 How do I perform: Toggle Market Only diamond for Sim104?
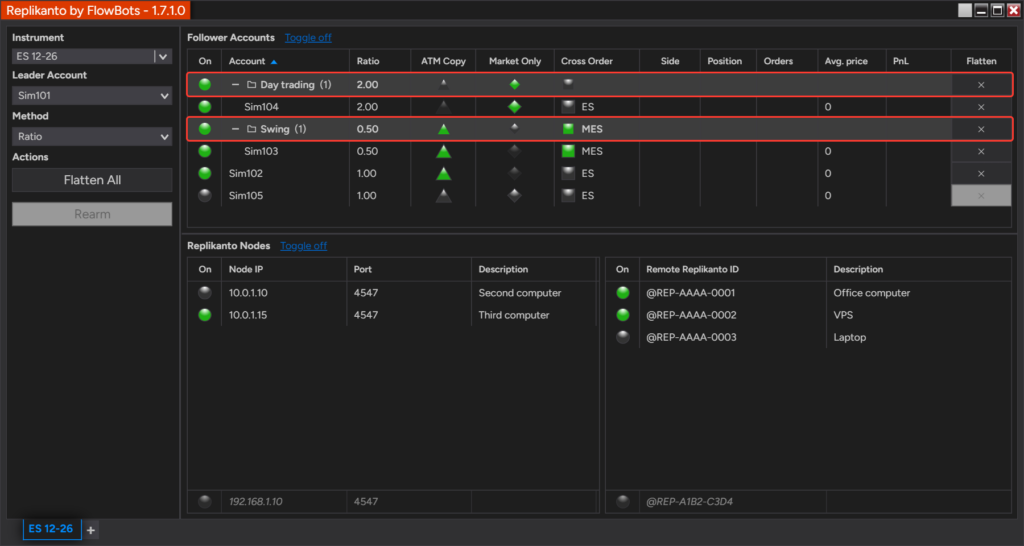click(x=515, y=106)
